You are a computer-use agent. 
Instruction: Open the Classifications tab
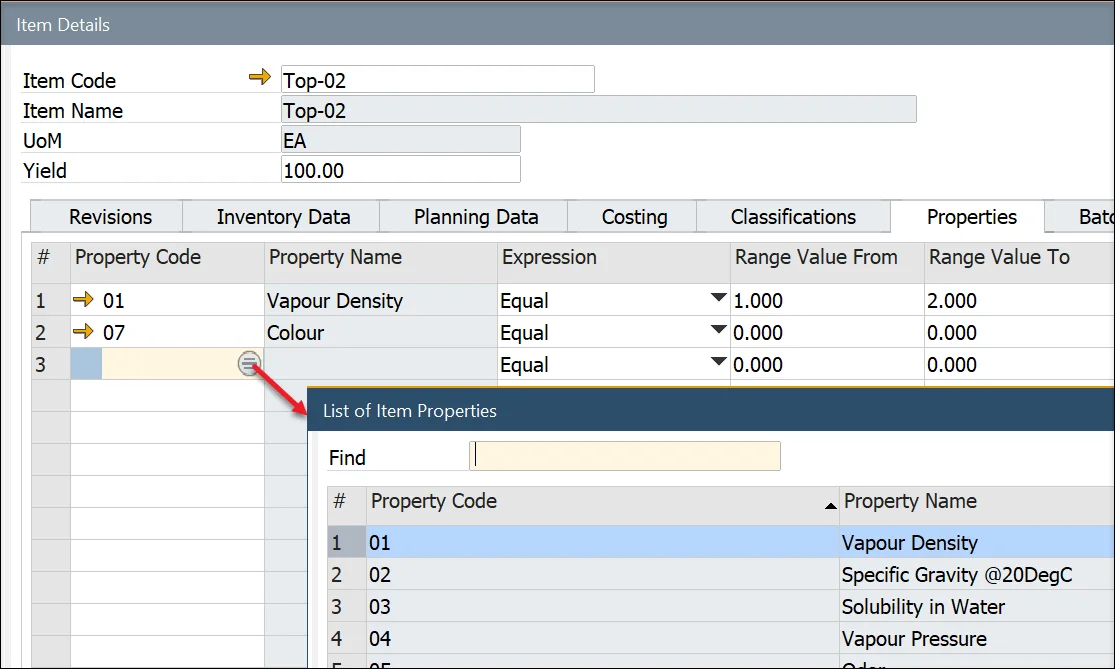[x=793, y=217]
